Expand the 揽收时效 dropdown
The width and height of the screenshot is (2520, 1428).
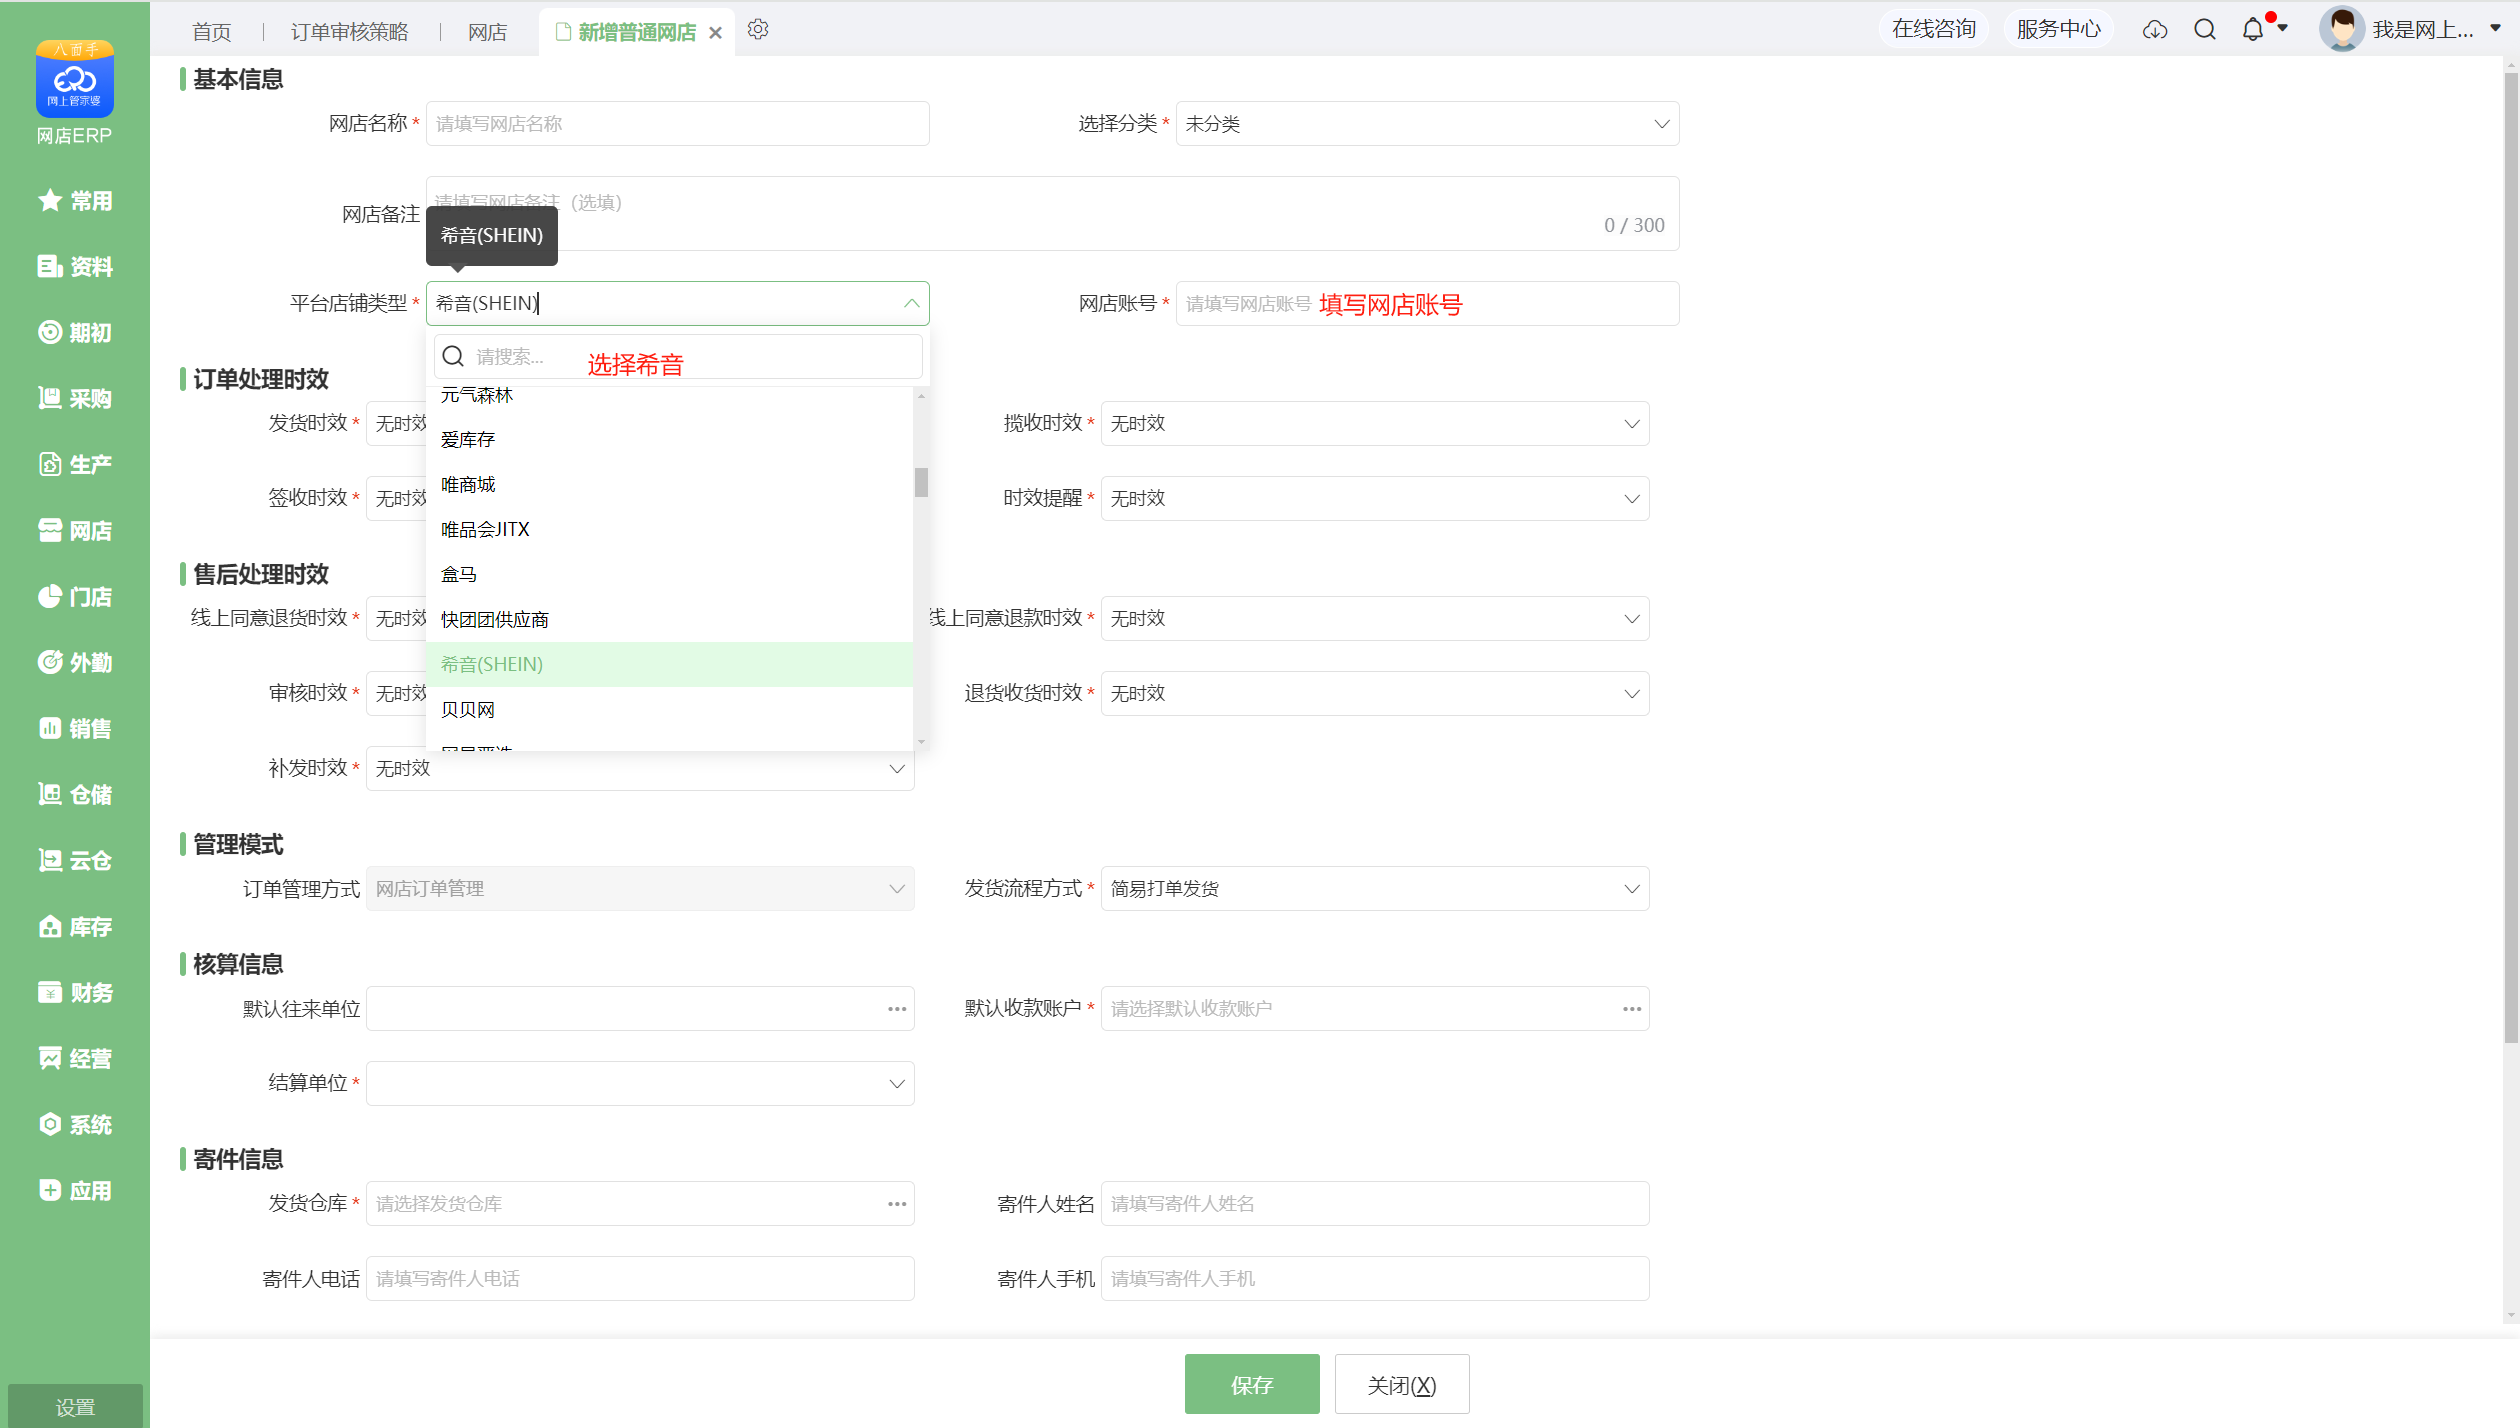point(1631,424)
